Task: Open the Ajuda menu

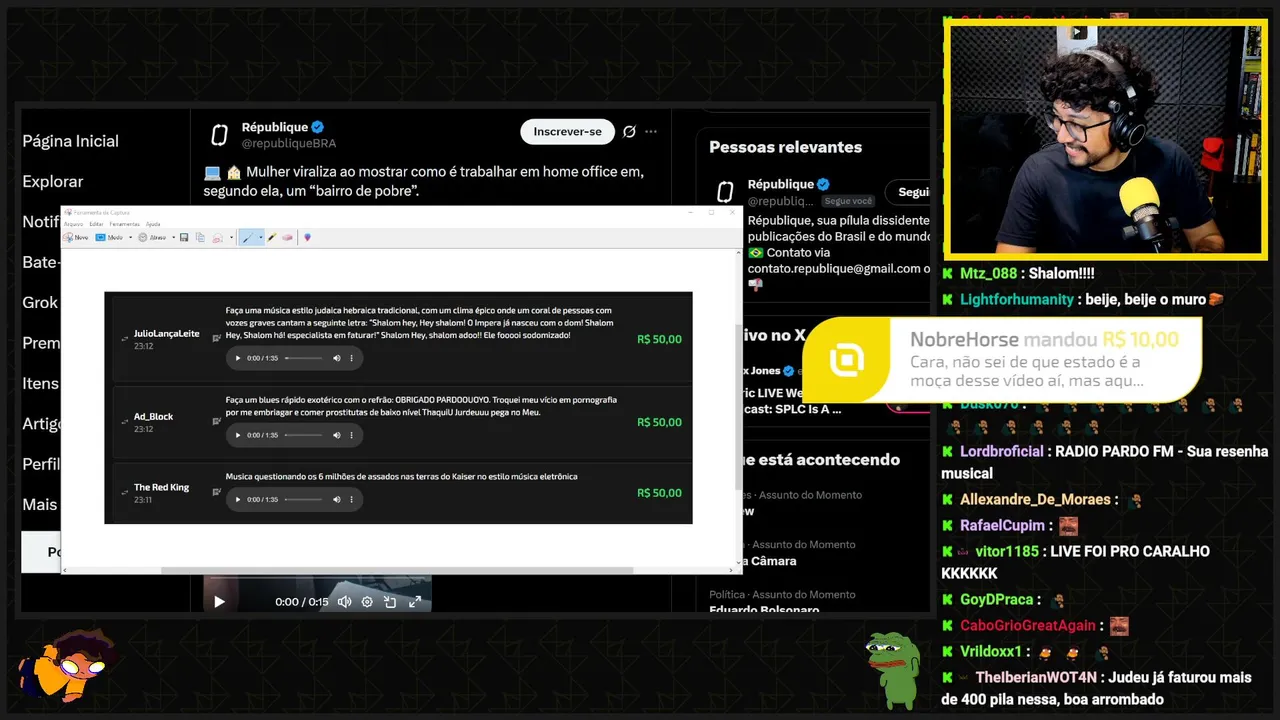Action: point(153,224)
